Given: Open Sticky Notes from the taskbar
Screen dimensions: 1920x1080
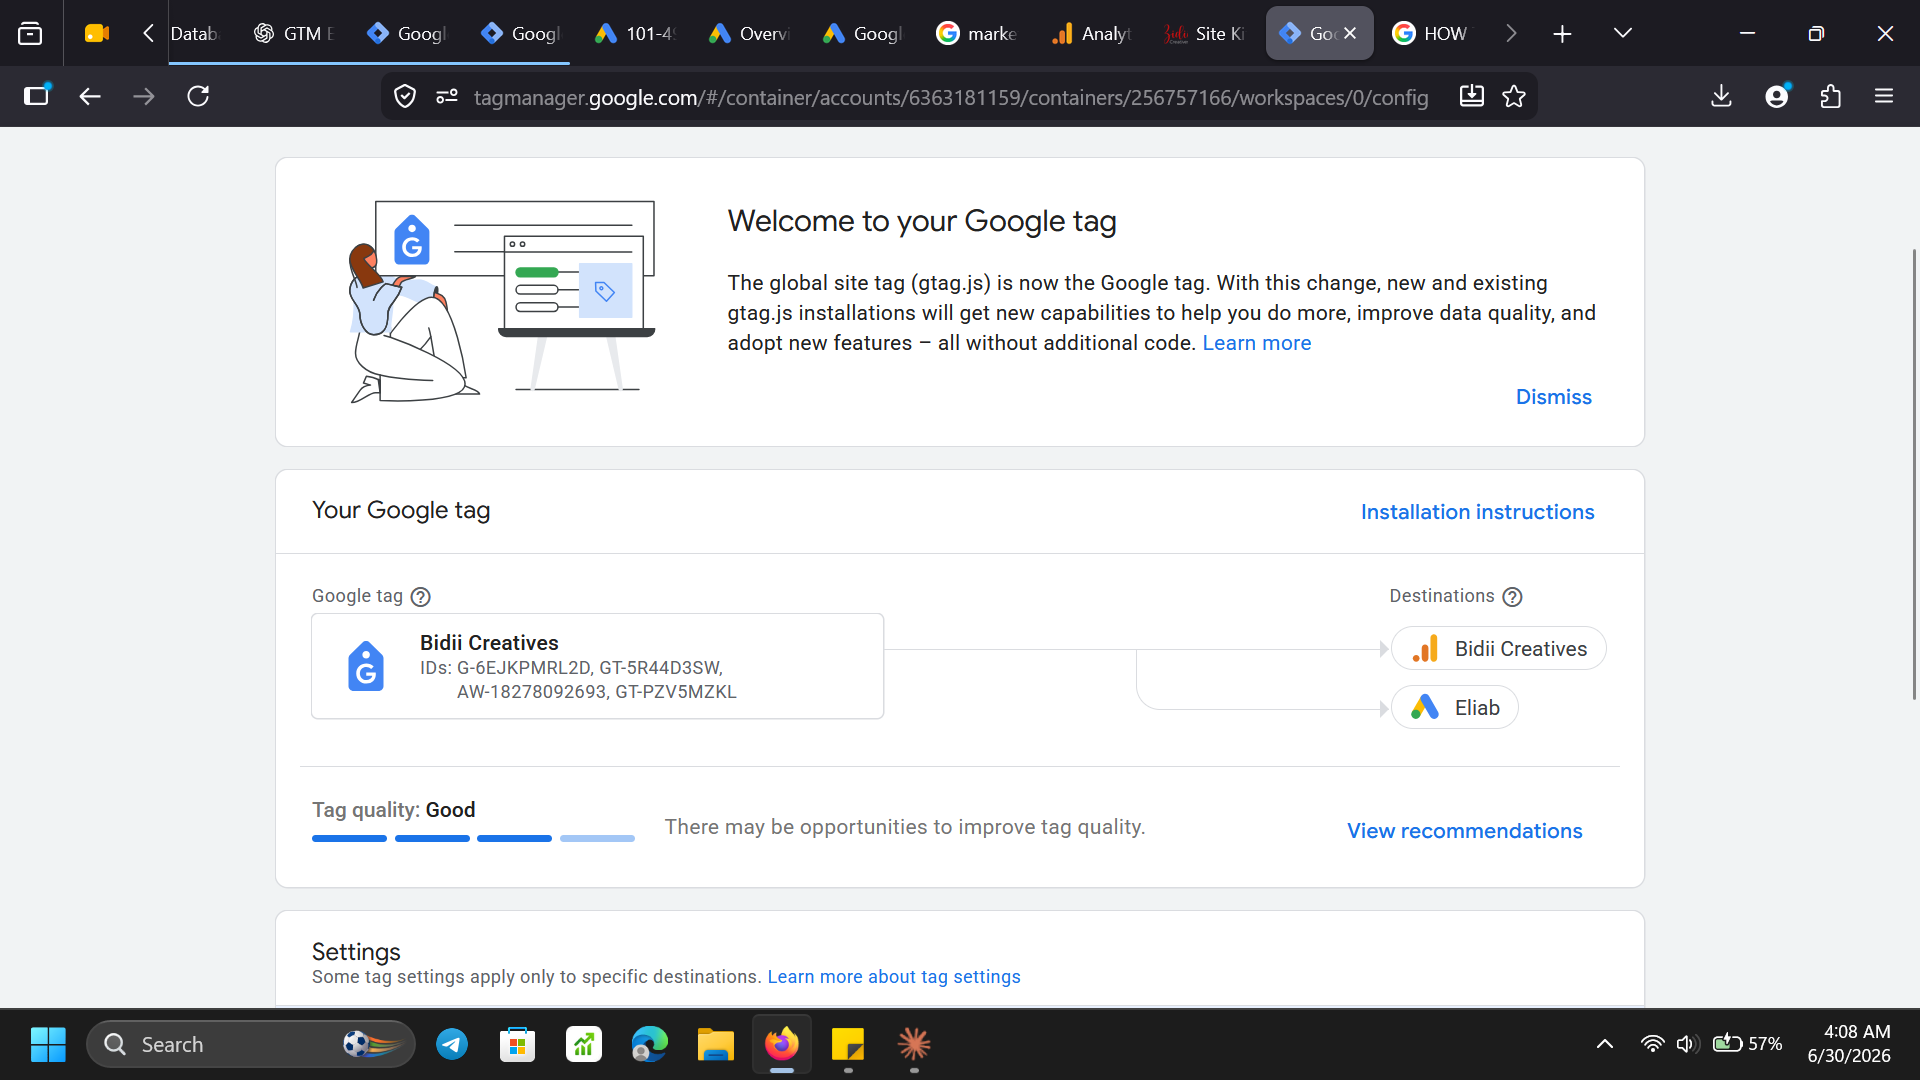Looking at the screenshot, I should point(848,1044).
